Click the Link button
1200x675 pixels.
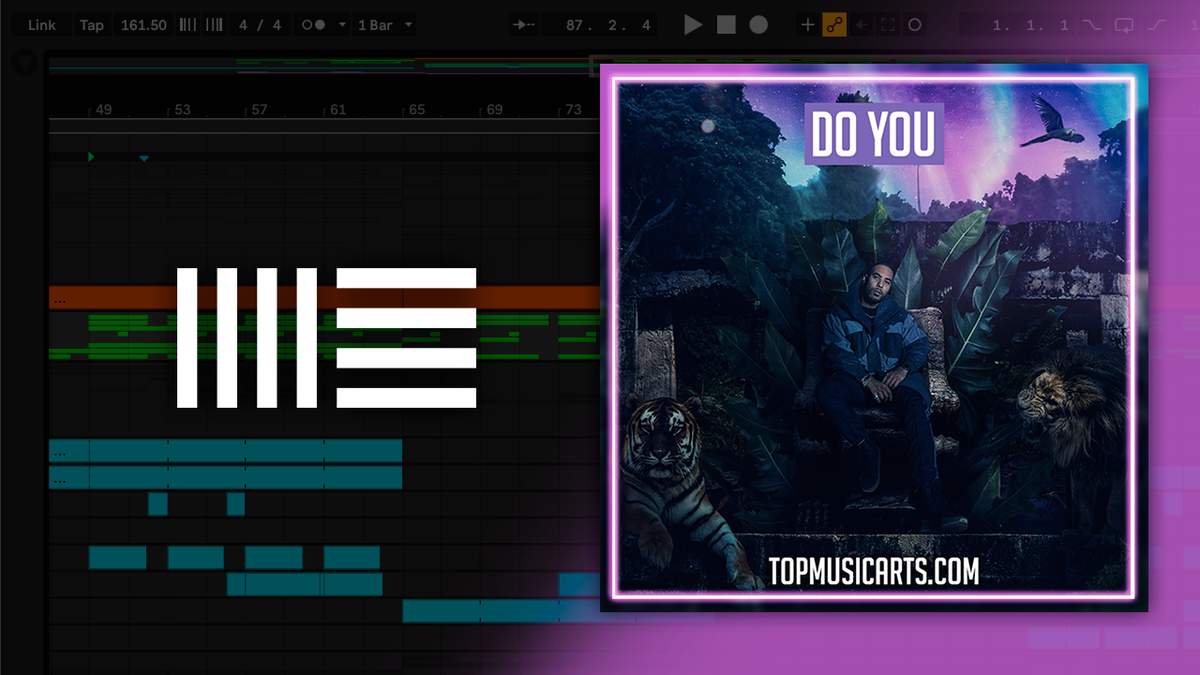[x=41, y=24]
